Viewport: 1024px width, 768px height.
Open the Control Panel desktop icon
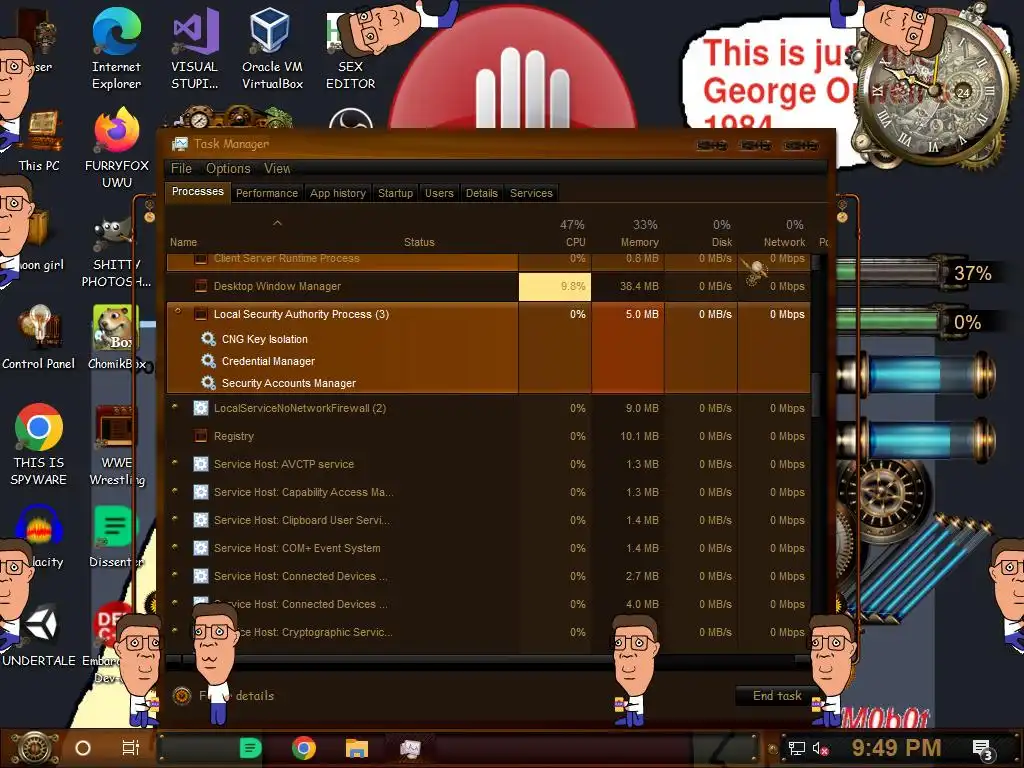tap(39, 338)
